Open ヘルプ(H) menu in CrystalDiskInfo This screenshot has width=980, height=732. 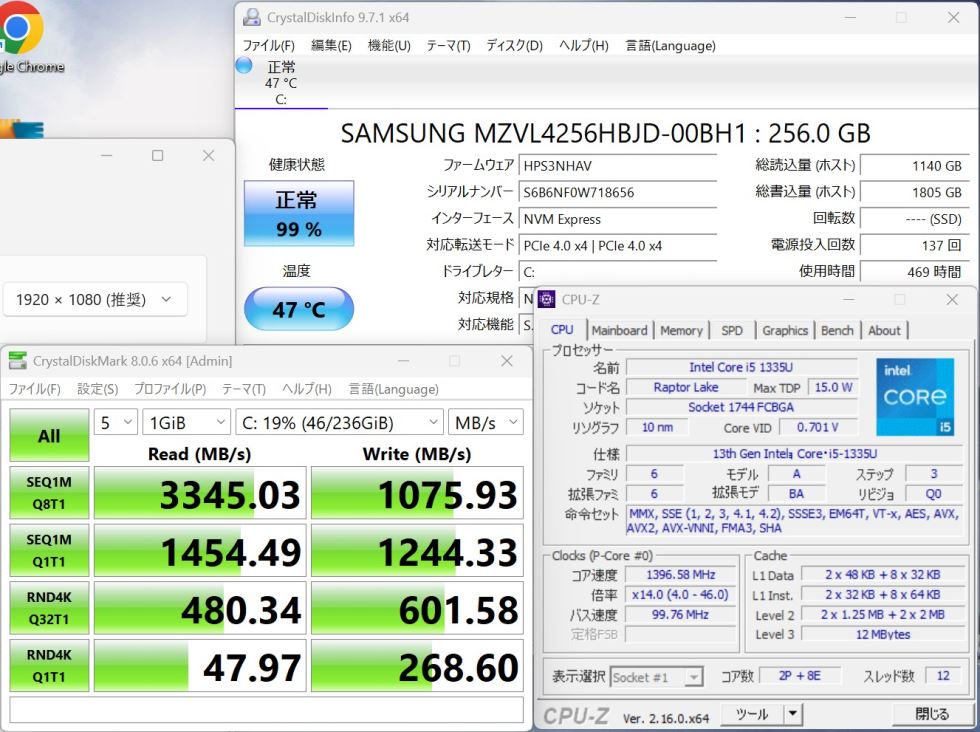(584, 46)
